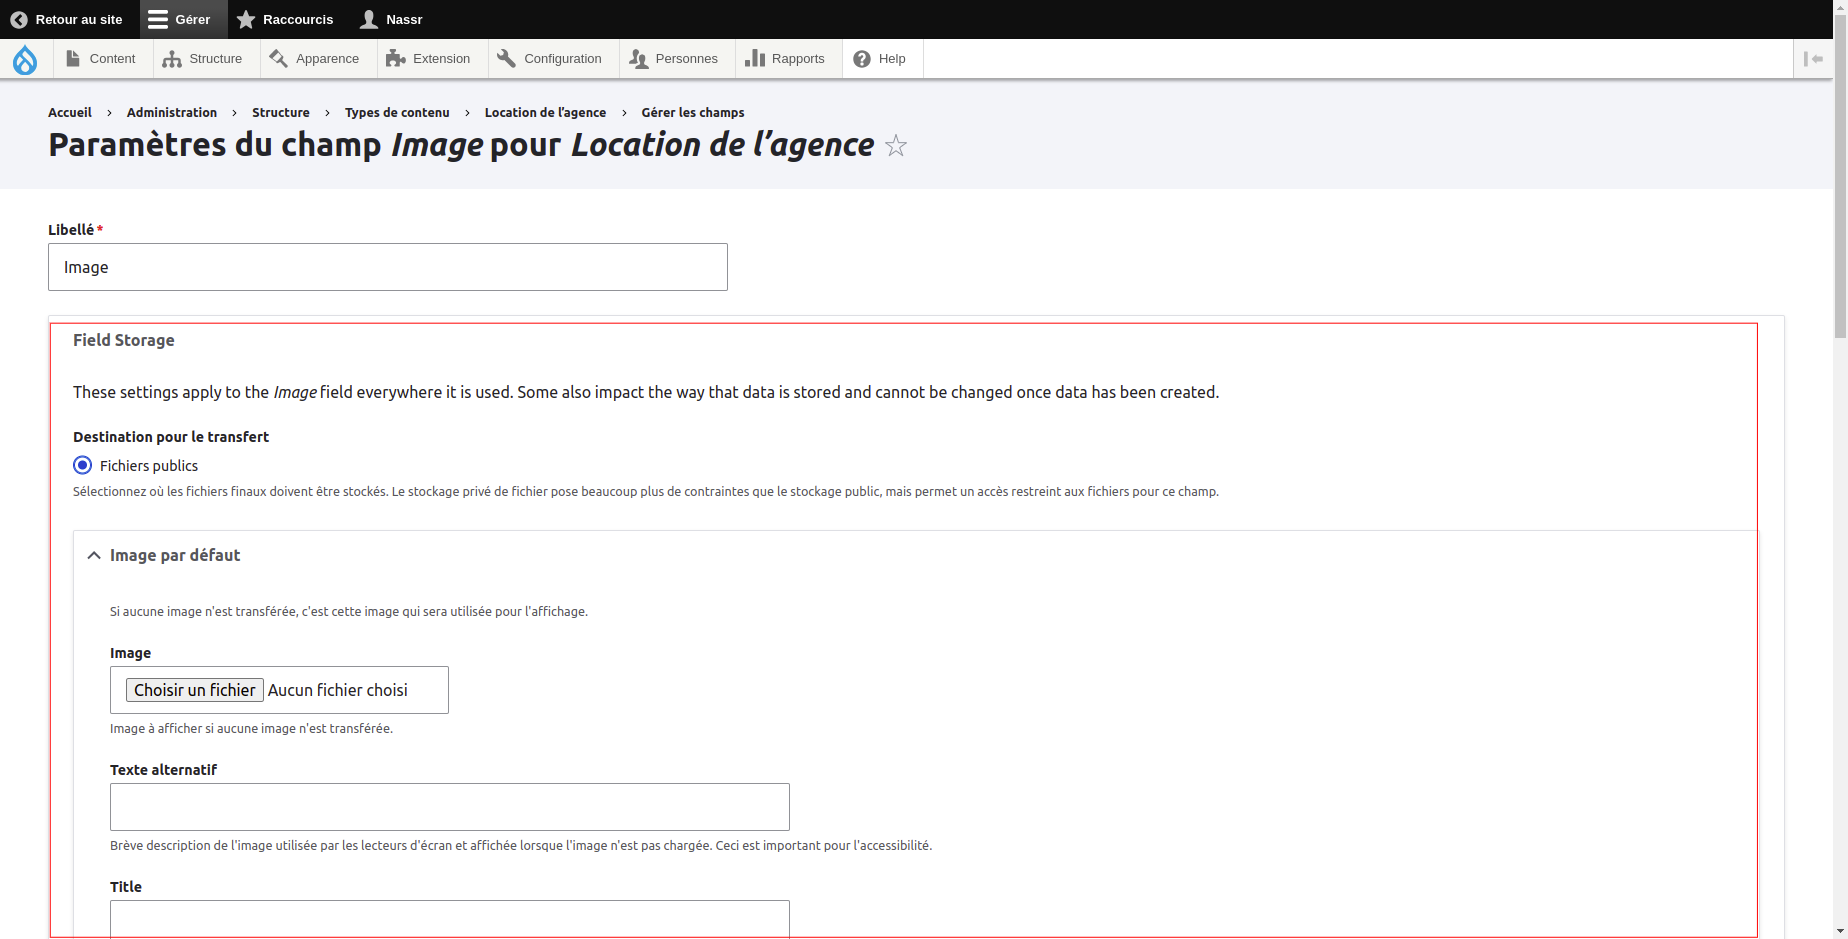1848x939 pixels.
Task: Open the Raccourcis shortcuts menu
Action: point(285,19)
